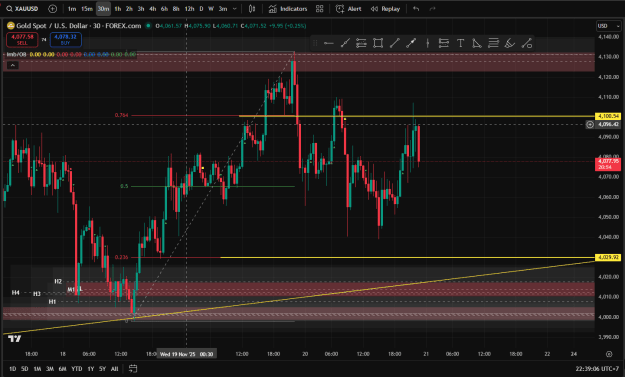
Task: Set date range to YTD
Action: 77,369
